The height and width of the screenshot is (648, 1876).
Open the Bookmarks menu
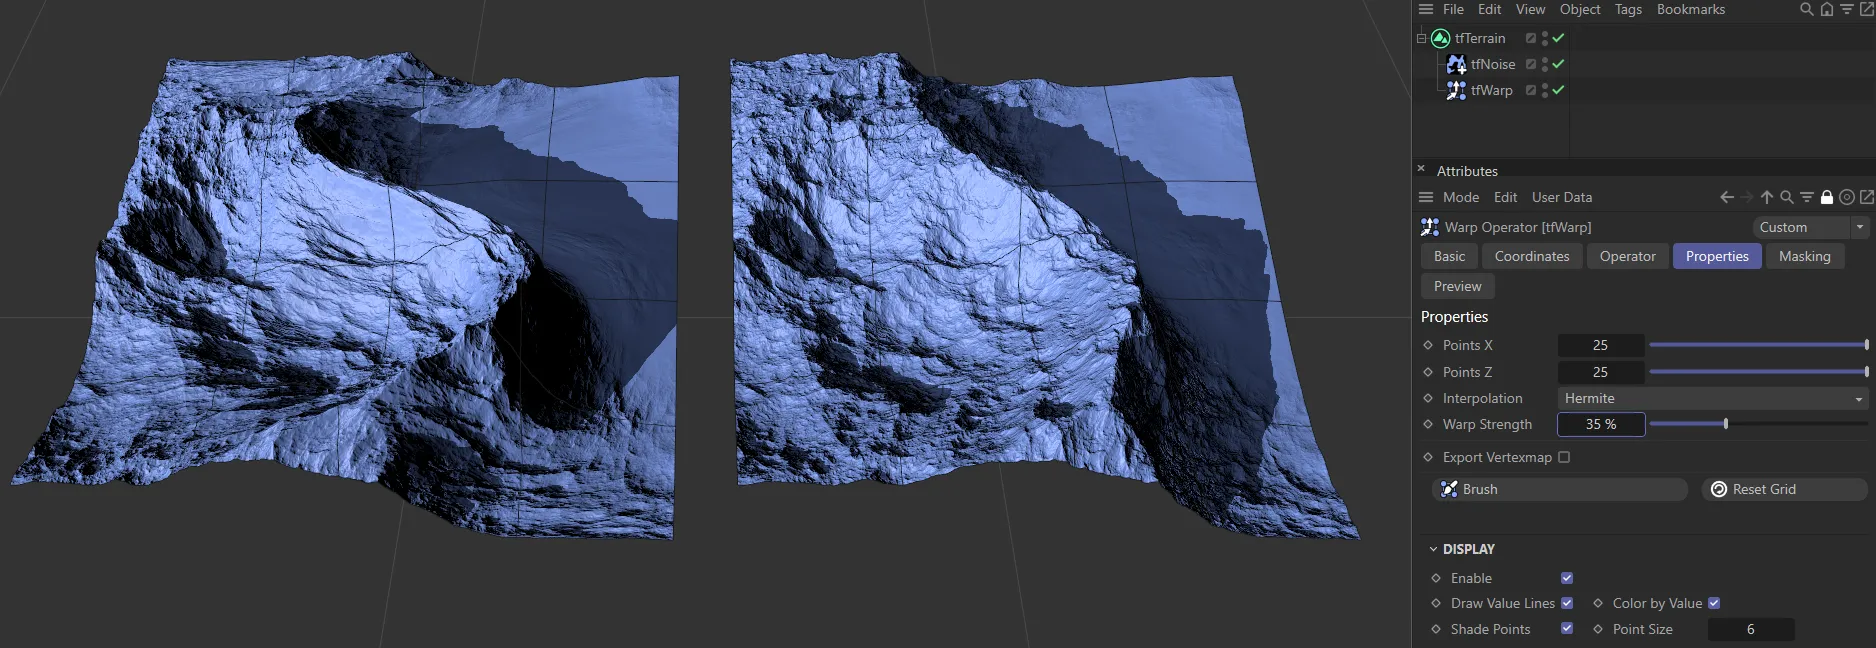[x=1690, y=9]
